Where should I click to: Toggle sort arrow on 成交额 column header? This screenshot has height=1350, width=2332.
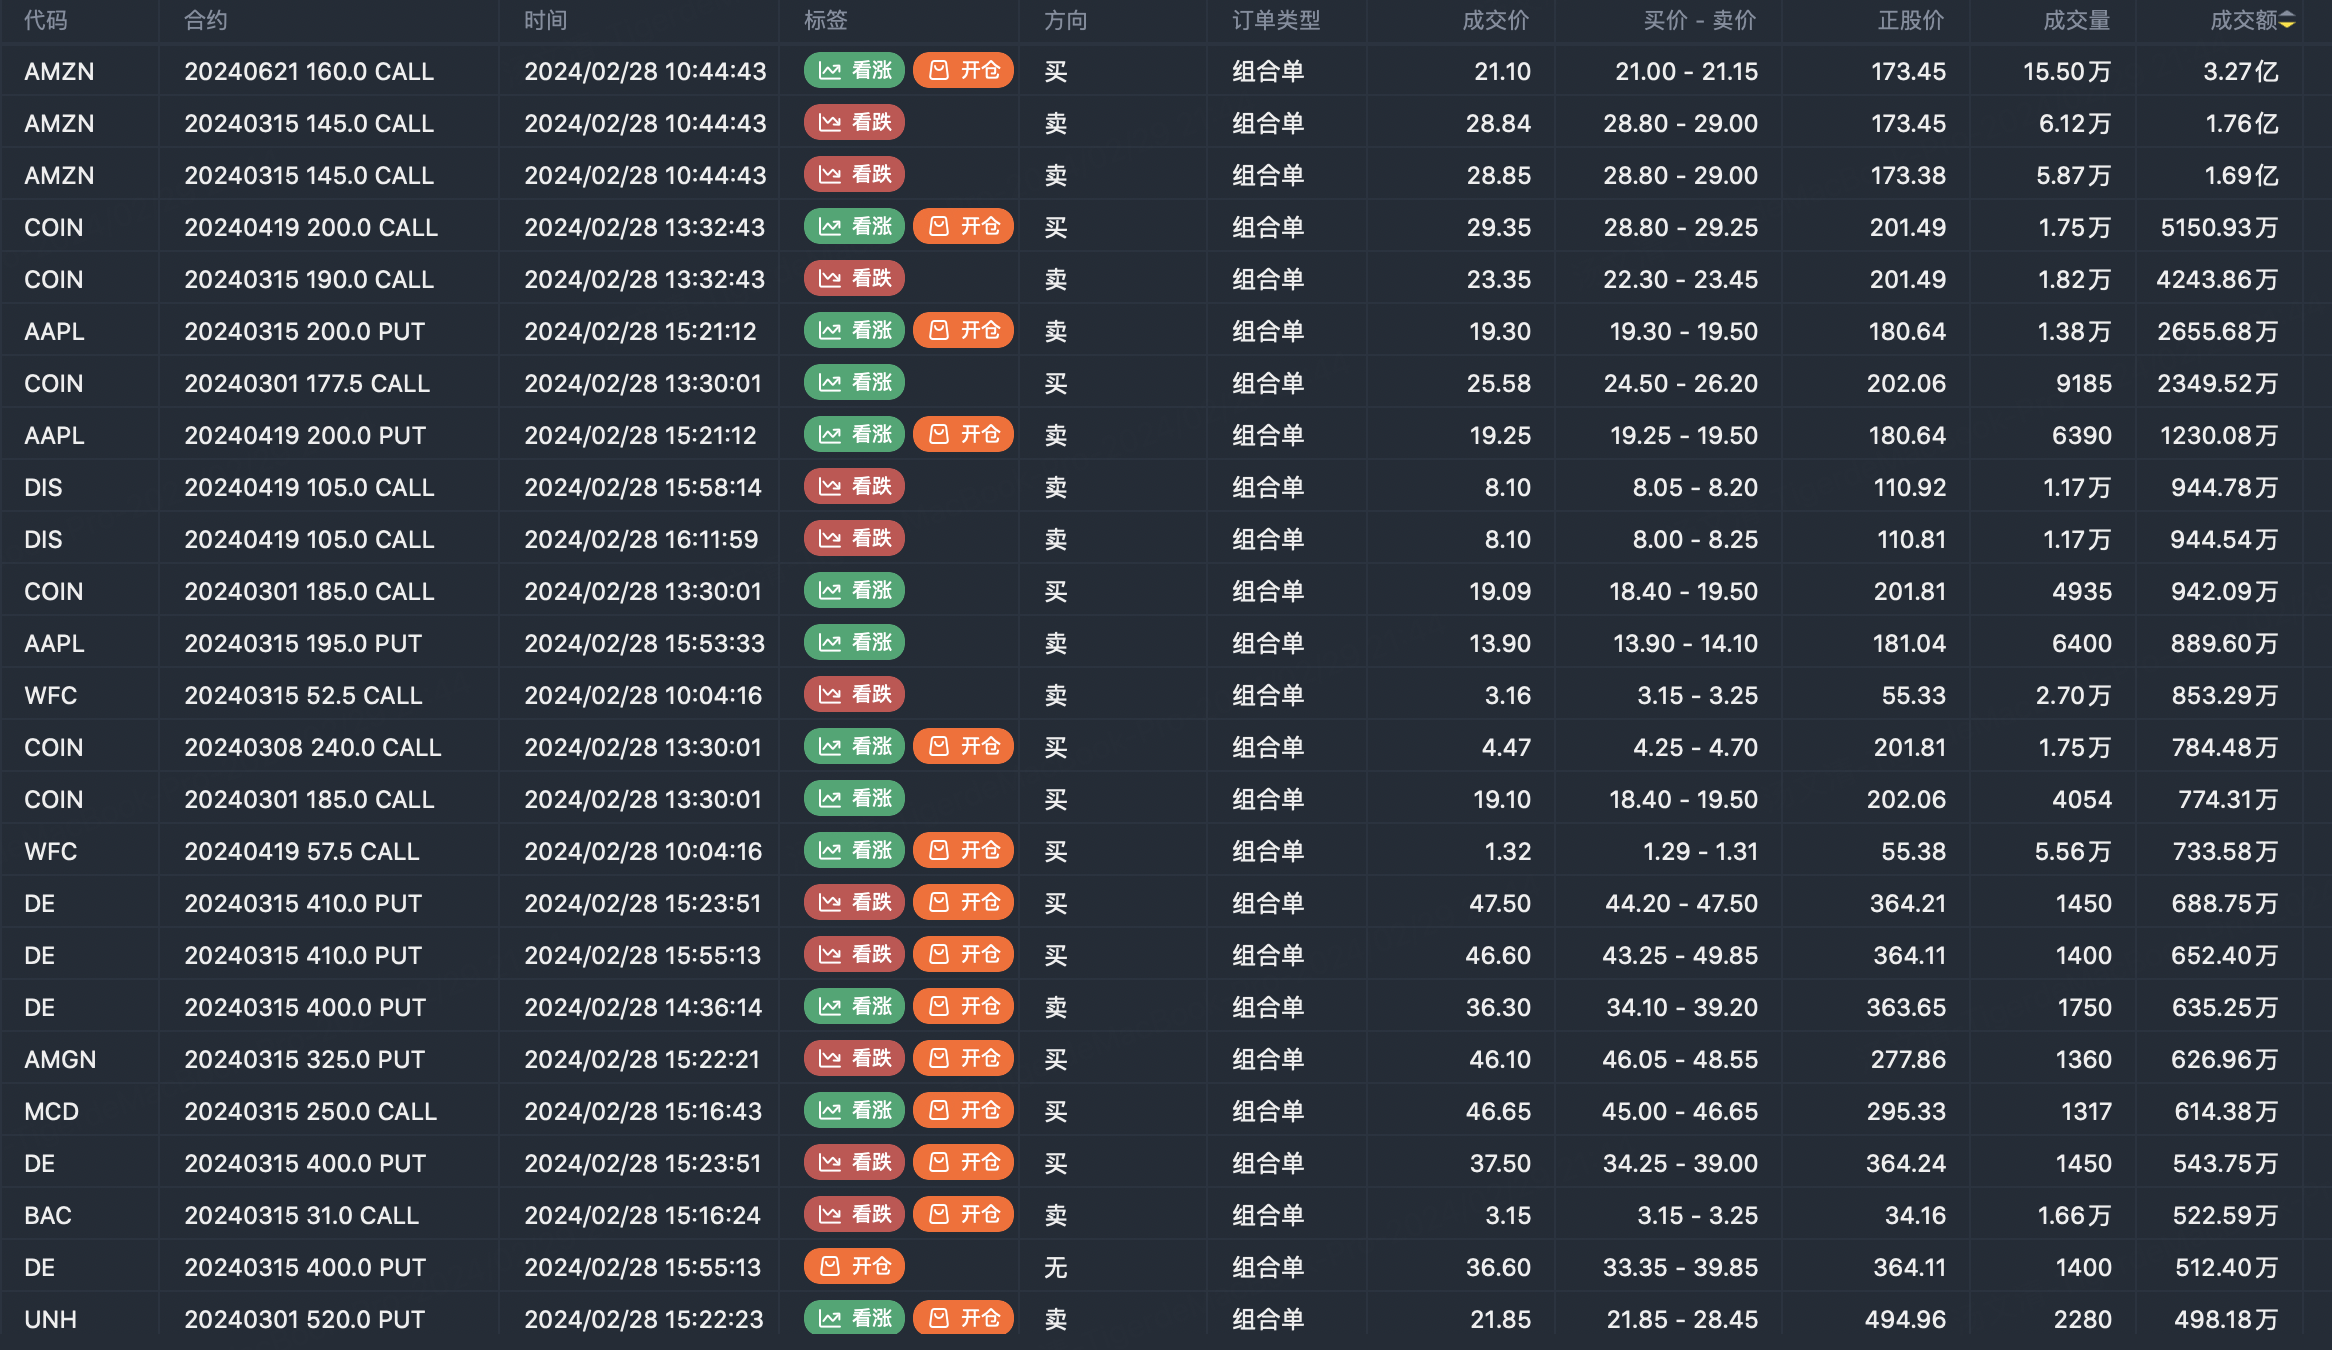coord(2287,20)
